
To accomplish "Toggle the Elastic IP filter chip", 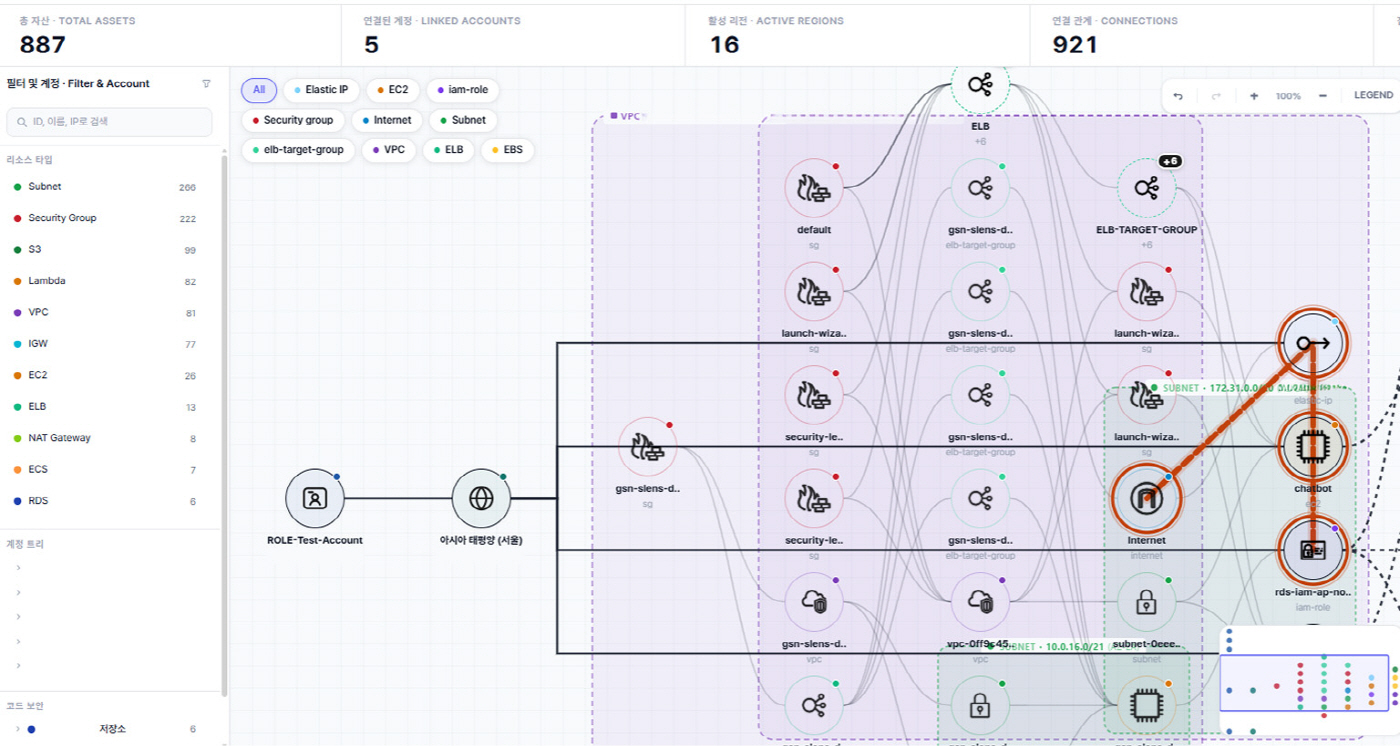I will click(x=322, y=90).
